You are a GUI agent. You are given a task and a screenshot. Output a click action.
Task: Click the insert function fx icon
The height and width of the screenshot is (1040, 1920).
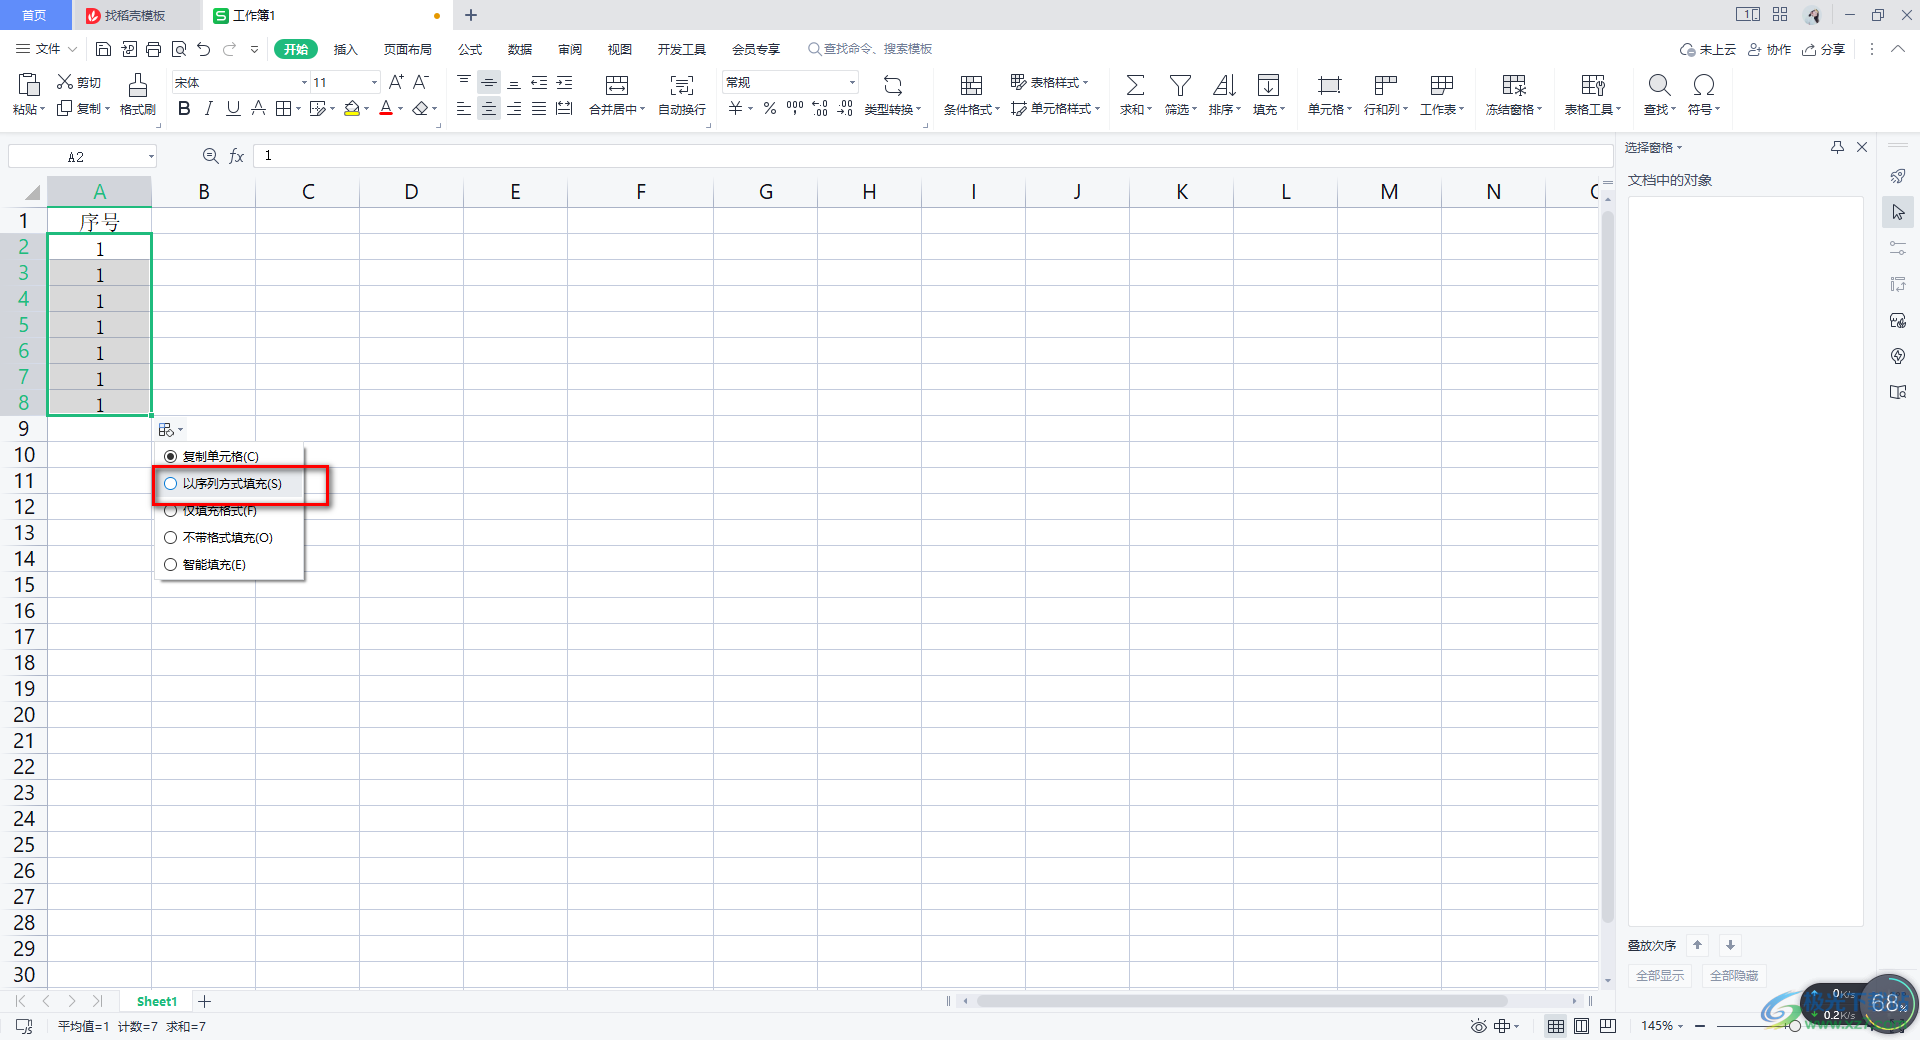coord(237,156)
